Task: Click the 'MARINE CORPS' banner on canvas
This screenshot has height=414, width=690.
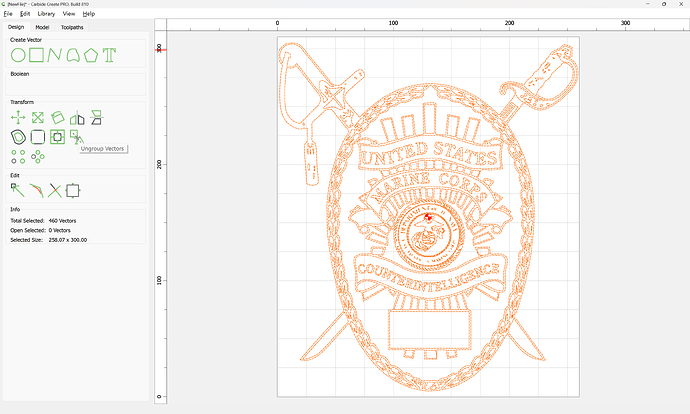Action: point(428,188)
